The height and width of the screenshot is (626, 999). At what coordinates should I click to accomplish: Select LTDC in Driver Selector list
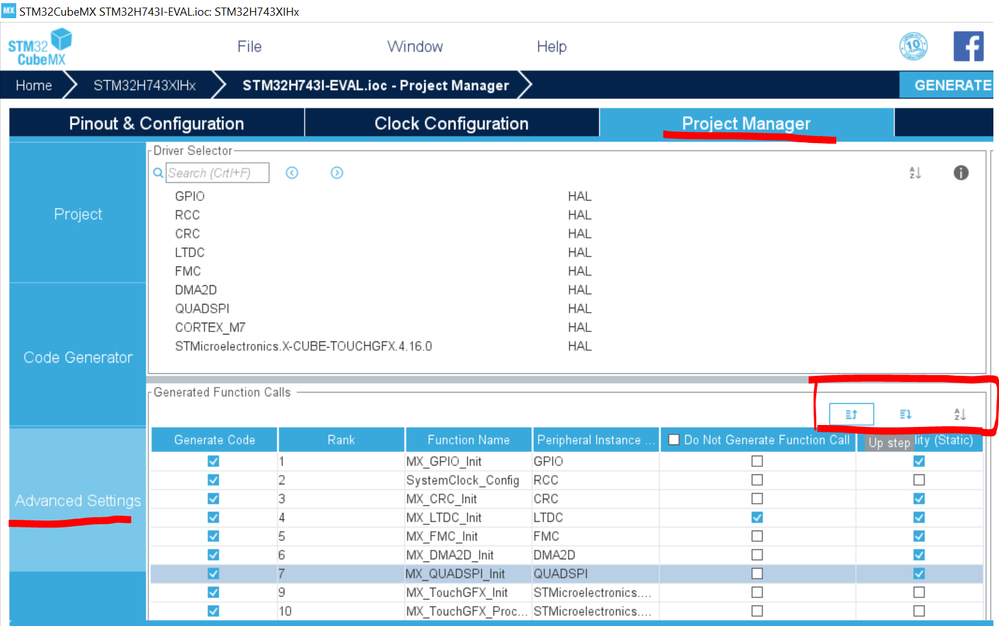(x=190, y=252)
